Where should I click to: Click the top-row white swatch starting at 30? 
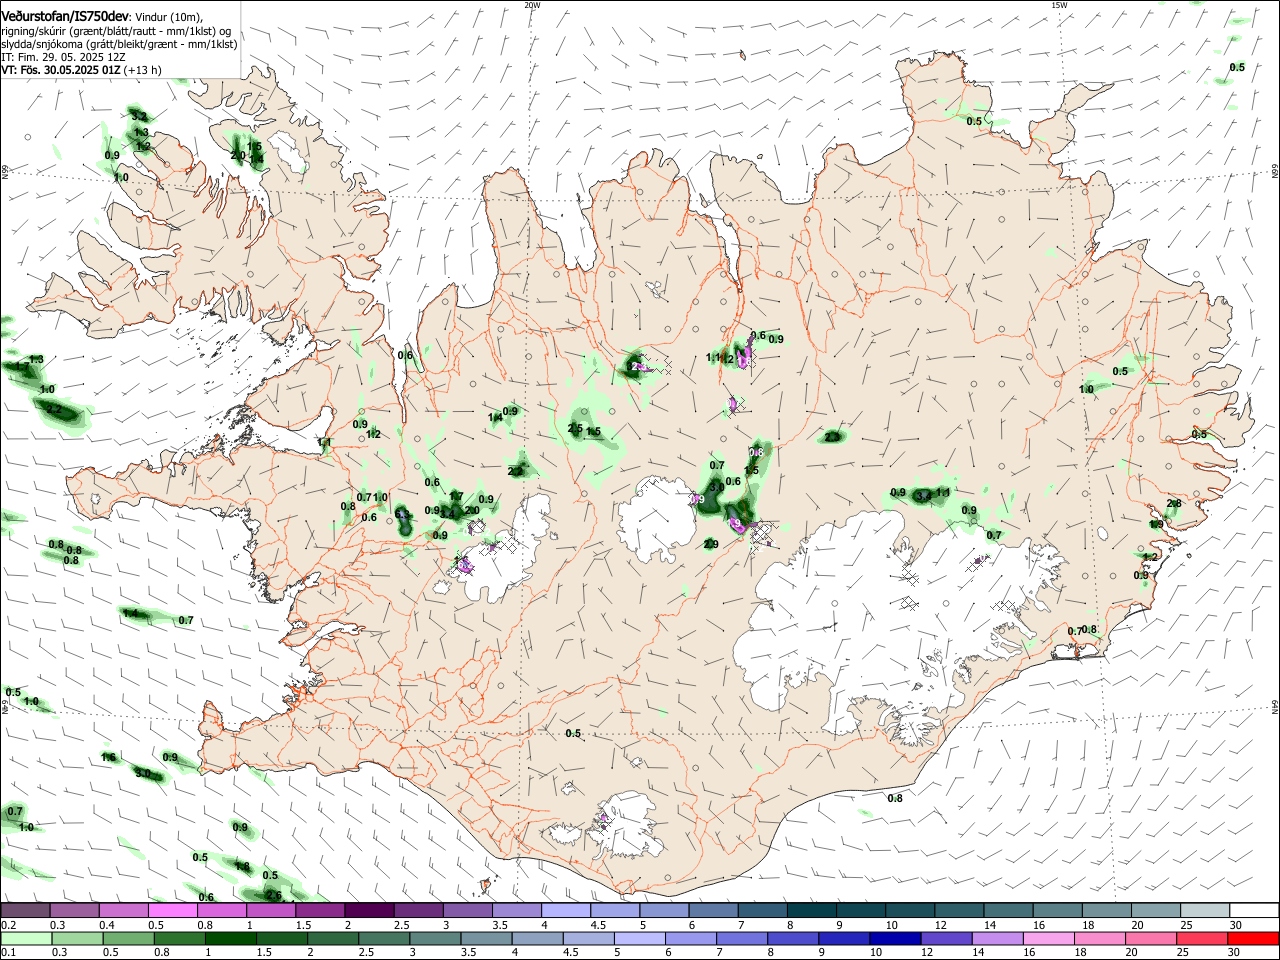[1254, 911]
